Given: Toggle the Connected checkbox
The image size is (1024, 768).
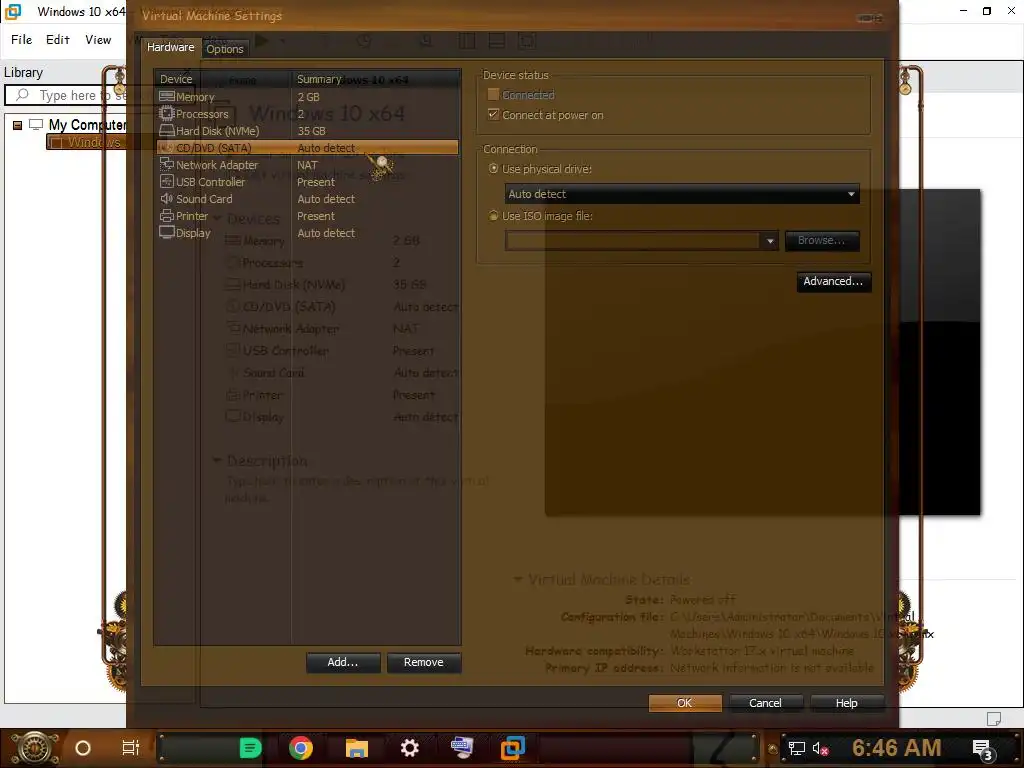Looking at the screenshot, I should 494,95.
